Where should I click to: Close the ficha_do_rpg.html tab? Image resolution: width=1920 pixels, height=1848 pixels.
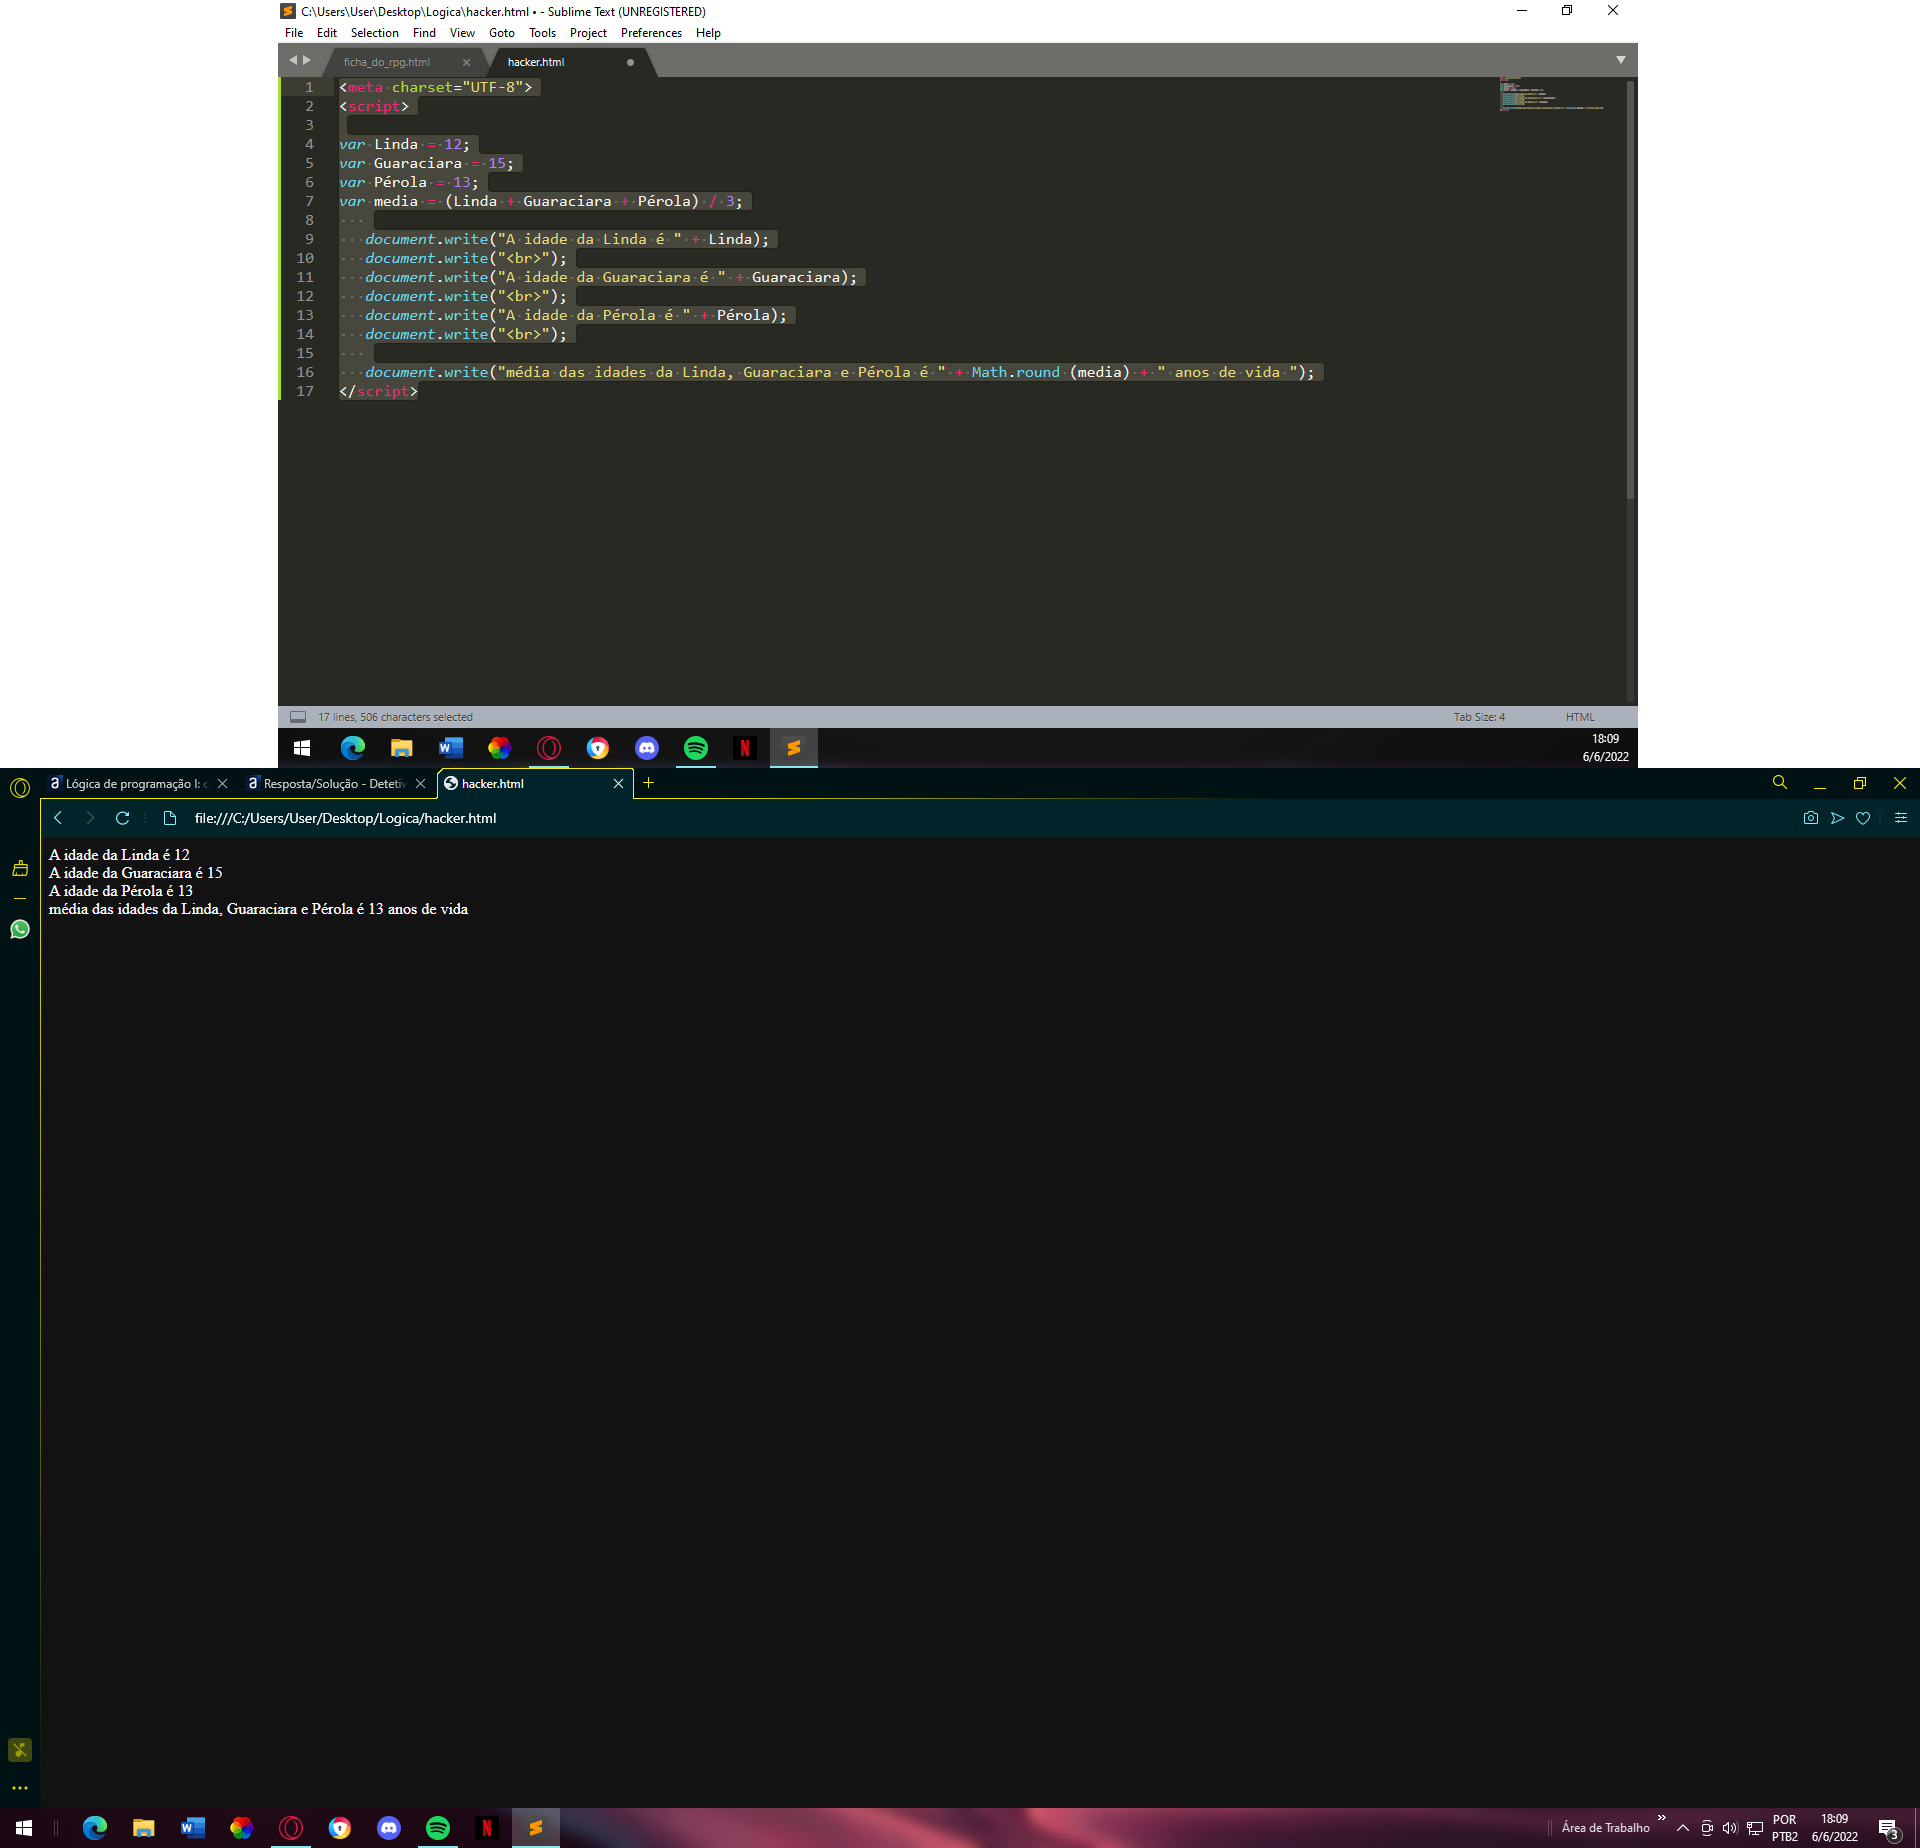pyautogui.click(x=466, y=62)
